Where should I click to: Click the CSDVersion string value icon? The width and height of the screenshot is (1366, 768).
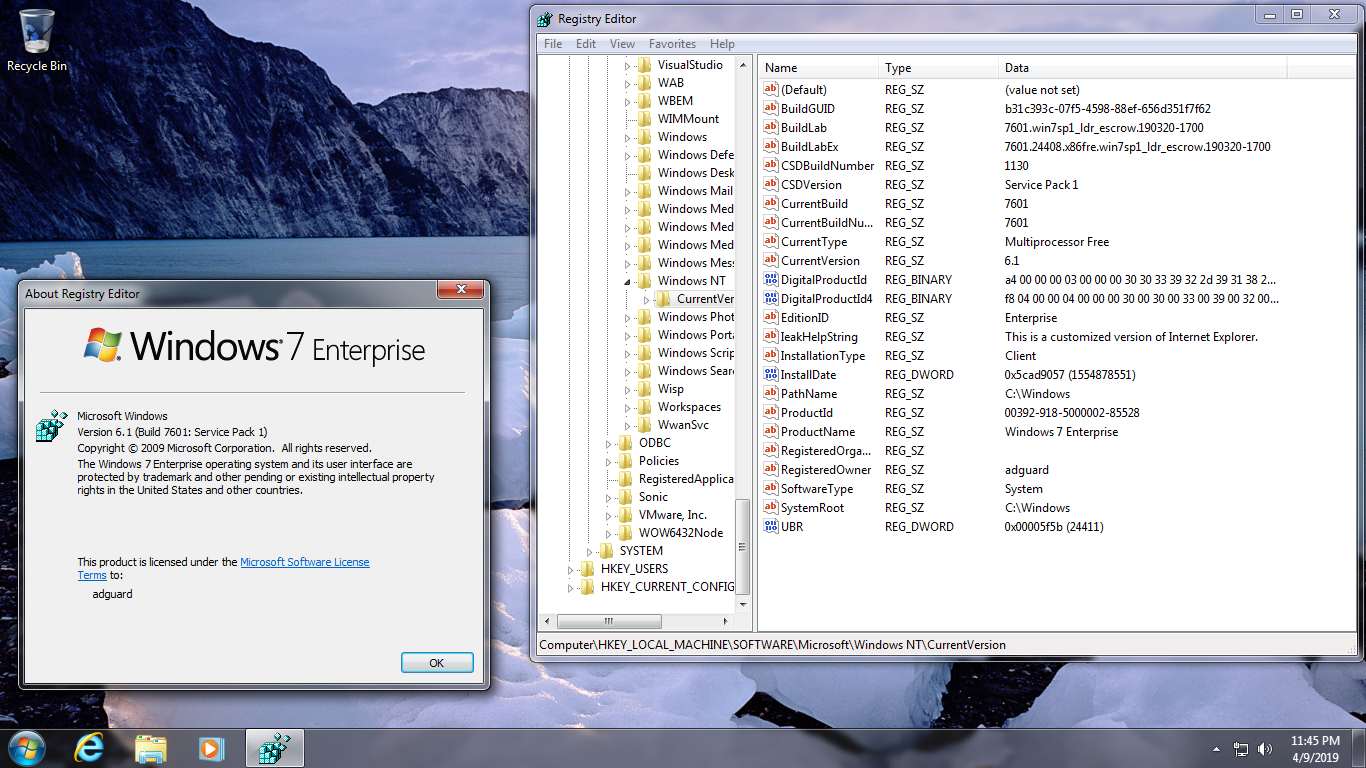[x=770, y=184]
